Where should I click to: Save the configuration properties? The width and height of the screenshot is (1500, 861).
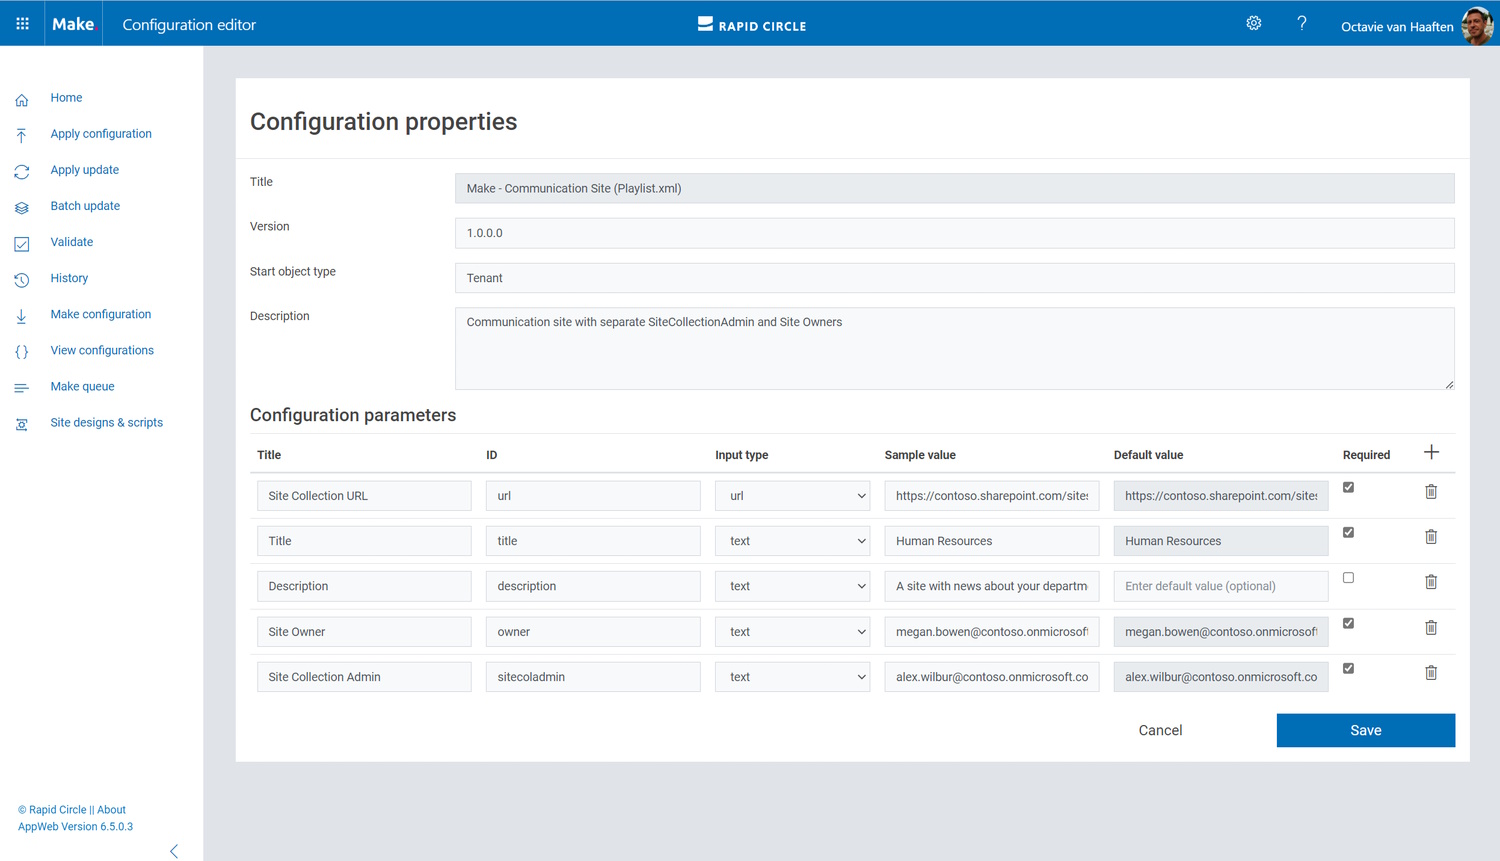[1365, 730]
